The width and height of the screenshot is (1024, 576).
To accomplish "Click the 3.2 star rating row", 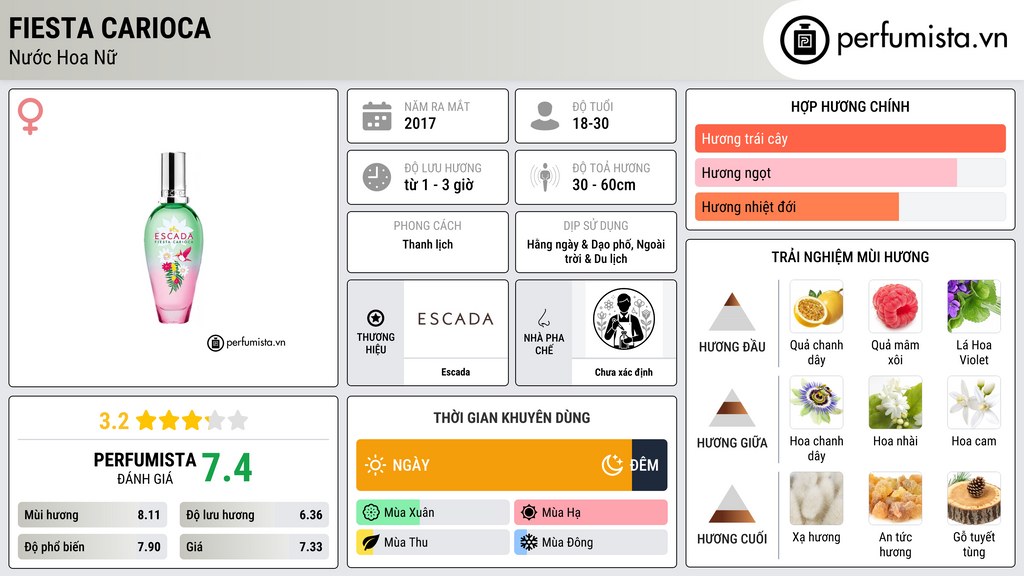I will [174, 421].
